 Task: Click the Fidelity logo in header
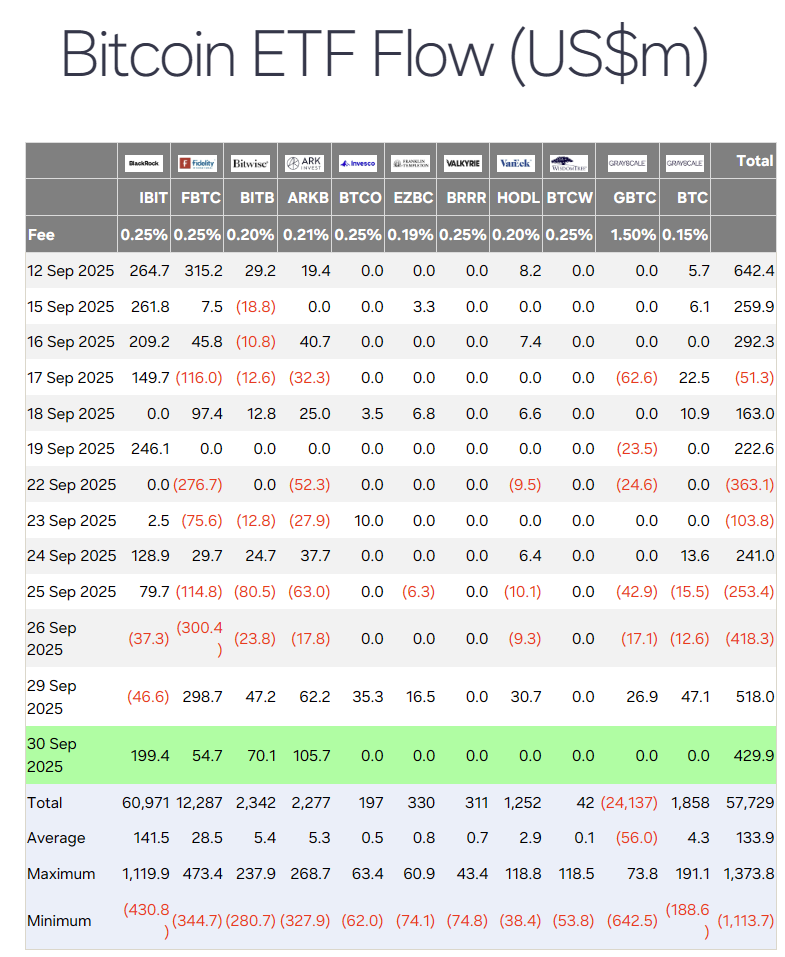coord(197,163)
